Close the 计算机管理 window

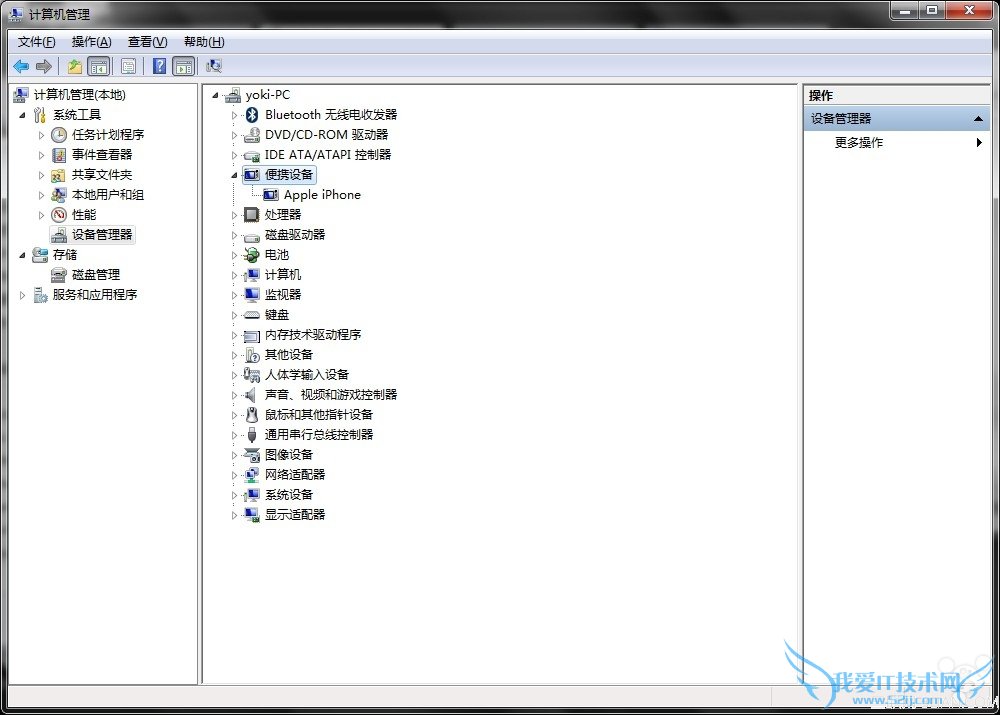pyautogui.click(x=969, y=11)
